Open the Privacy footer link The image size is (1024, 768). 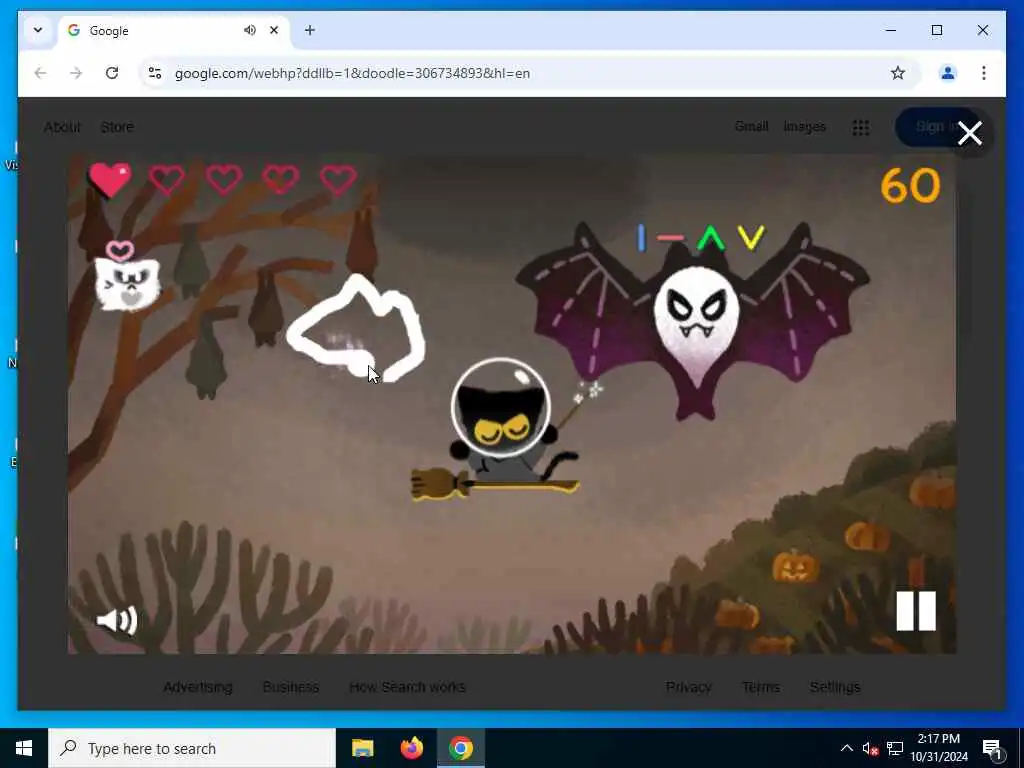688,687
